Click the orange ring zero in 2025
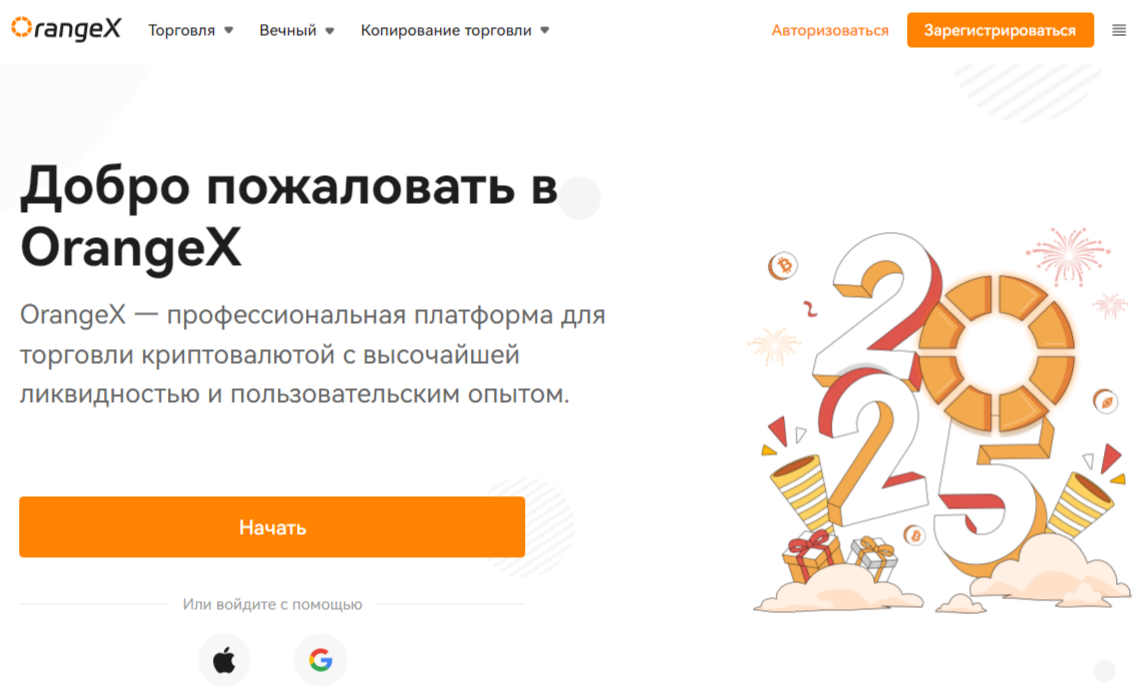Screen dimensions: 1147x698 (x=996, y=353)
